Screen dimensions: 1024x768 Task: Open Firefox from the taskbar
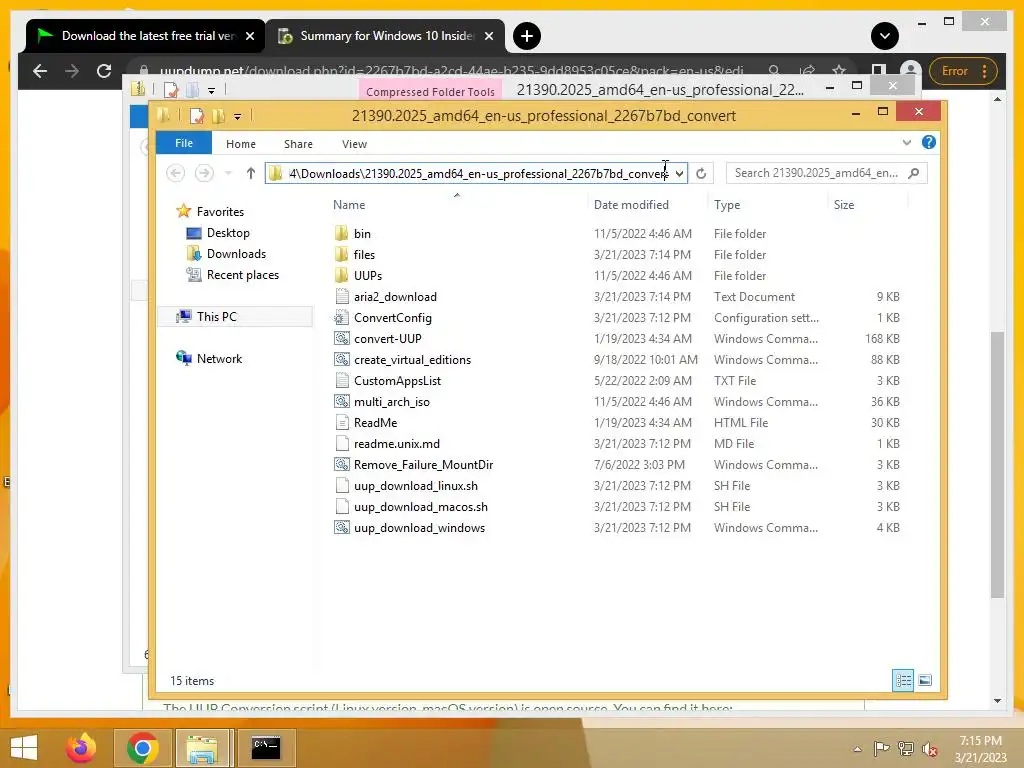click(81, 748)
